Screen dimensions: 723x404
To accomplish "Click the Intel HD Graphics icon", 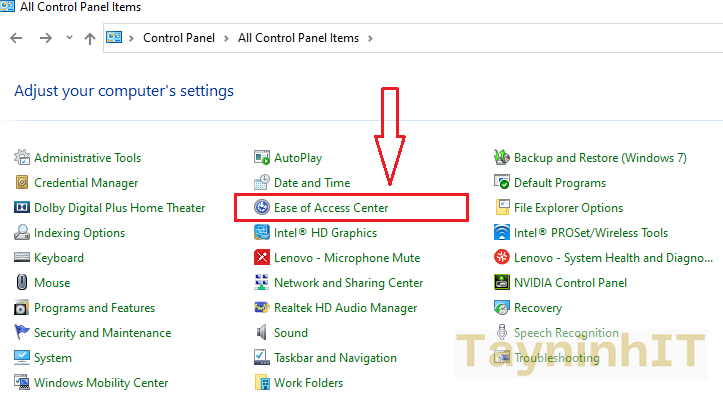I will 262,233.
